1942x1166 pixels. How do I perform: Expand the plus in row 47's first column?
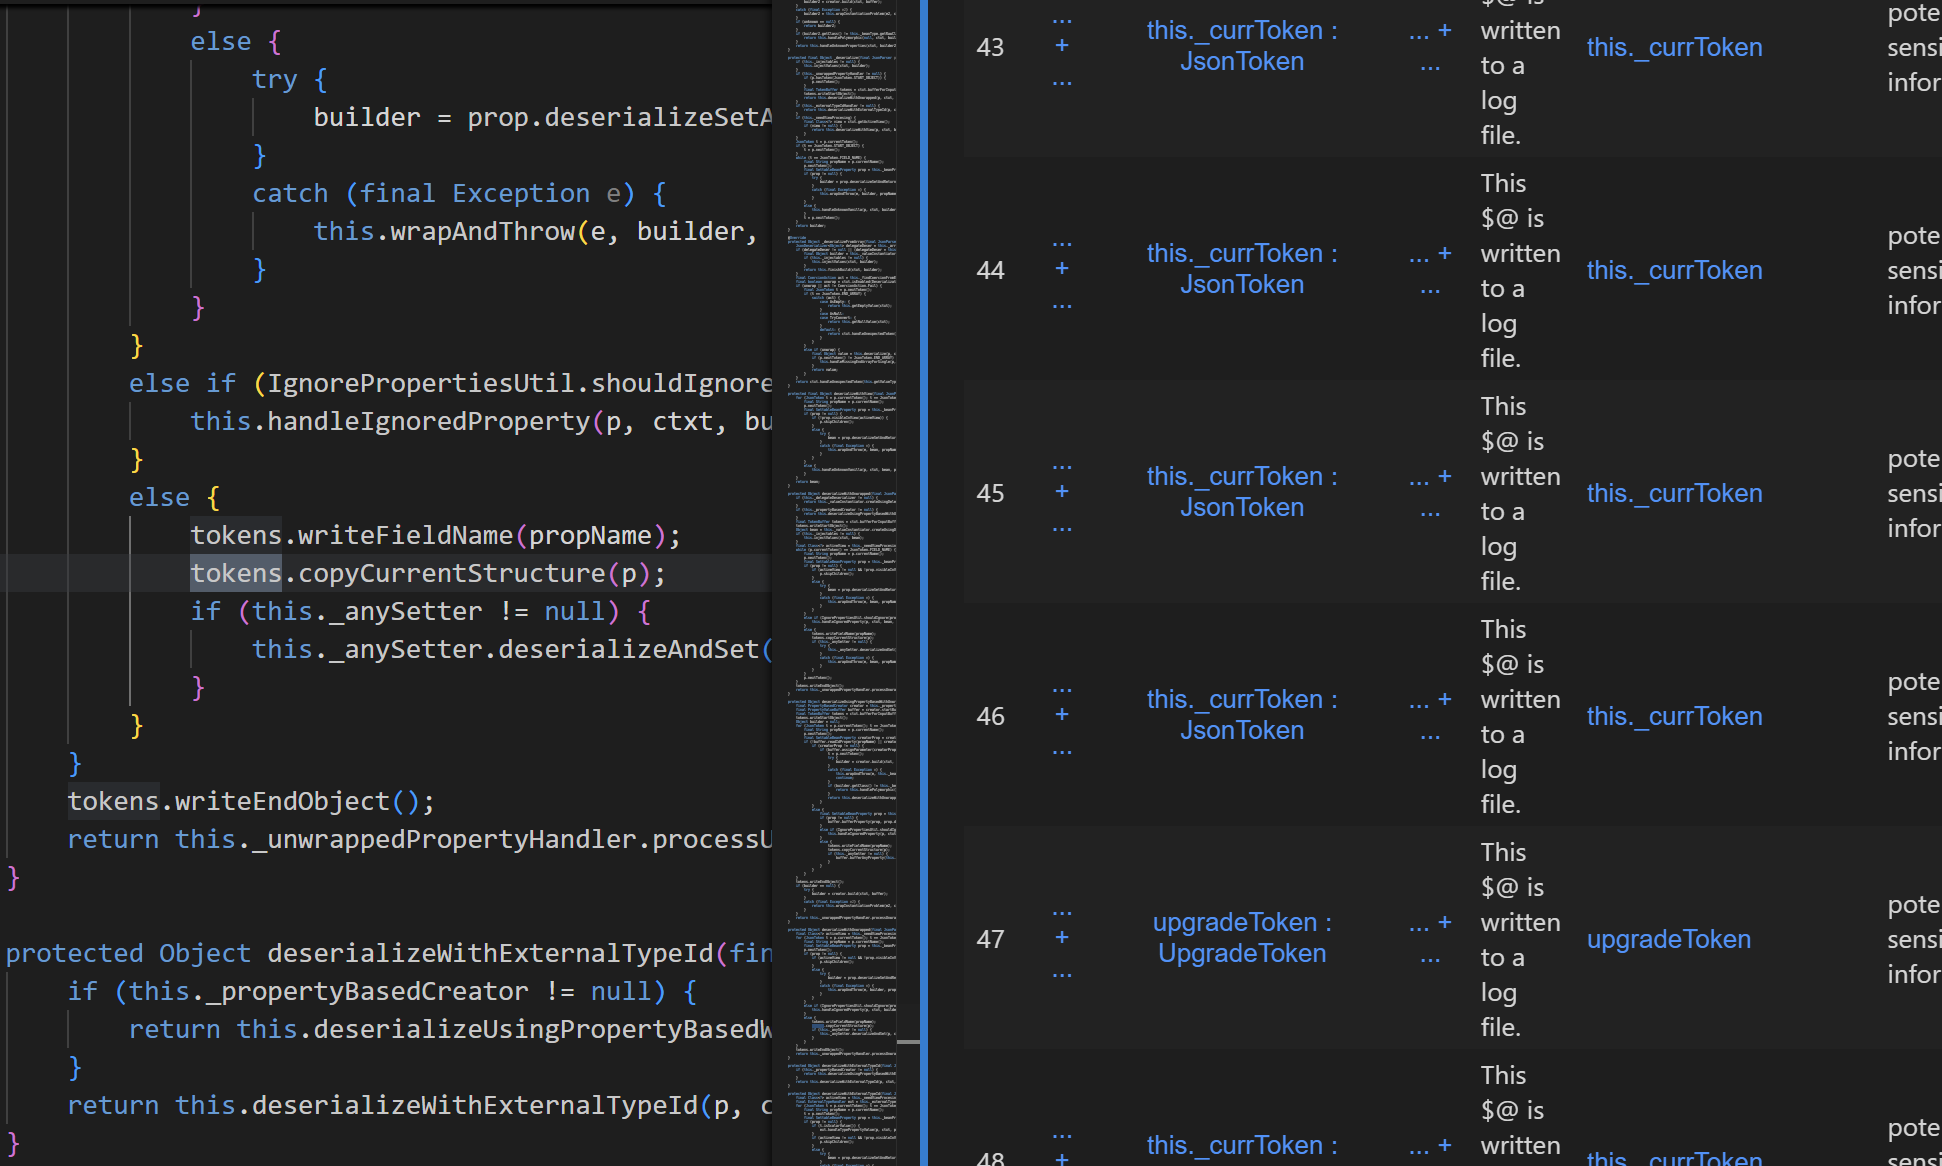[x=1062, y=938]
